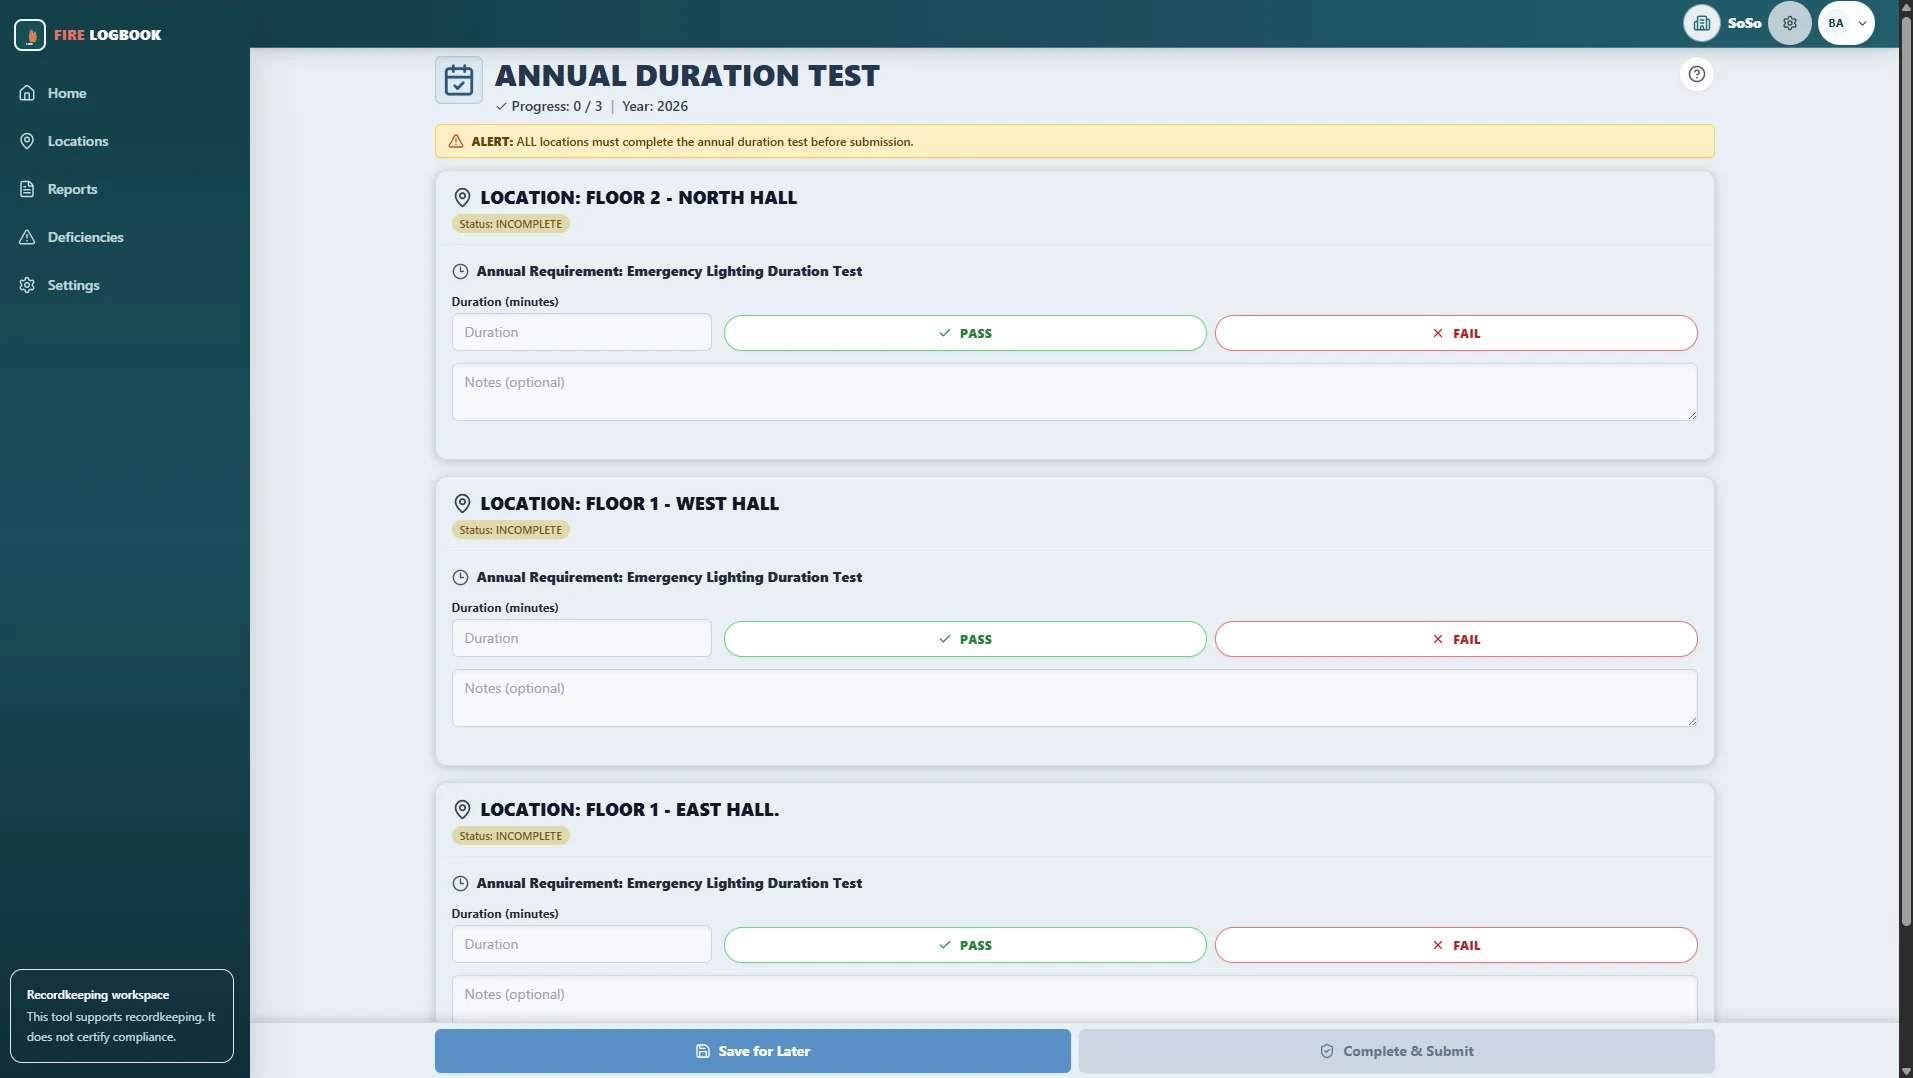Click Duration field for Floor 1 - West Hall

click(x=581, y=638)
